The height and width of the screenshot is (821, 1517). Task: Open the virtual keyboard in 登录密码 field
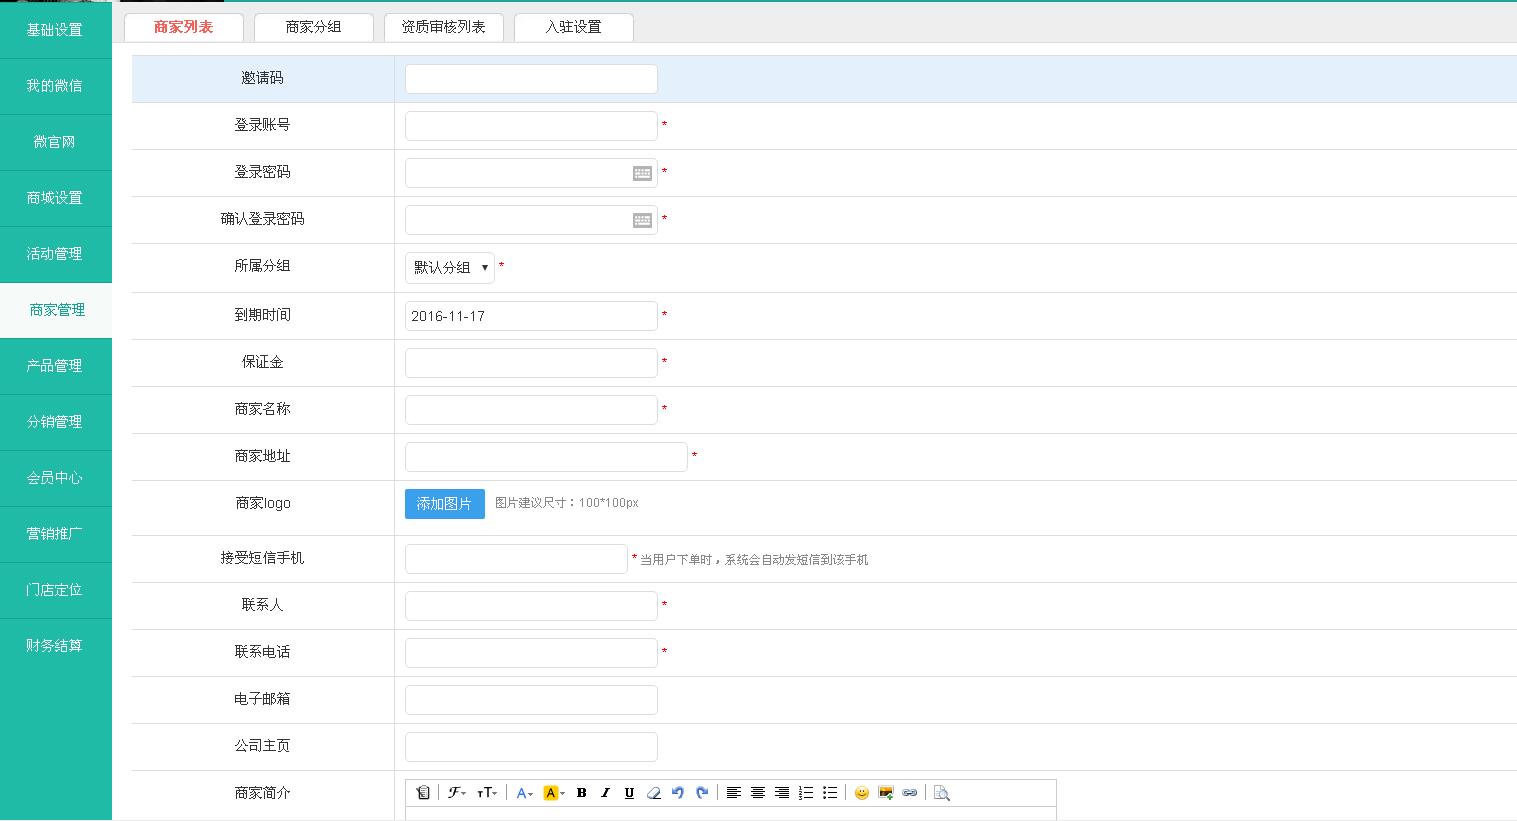coord(642,174)
